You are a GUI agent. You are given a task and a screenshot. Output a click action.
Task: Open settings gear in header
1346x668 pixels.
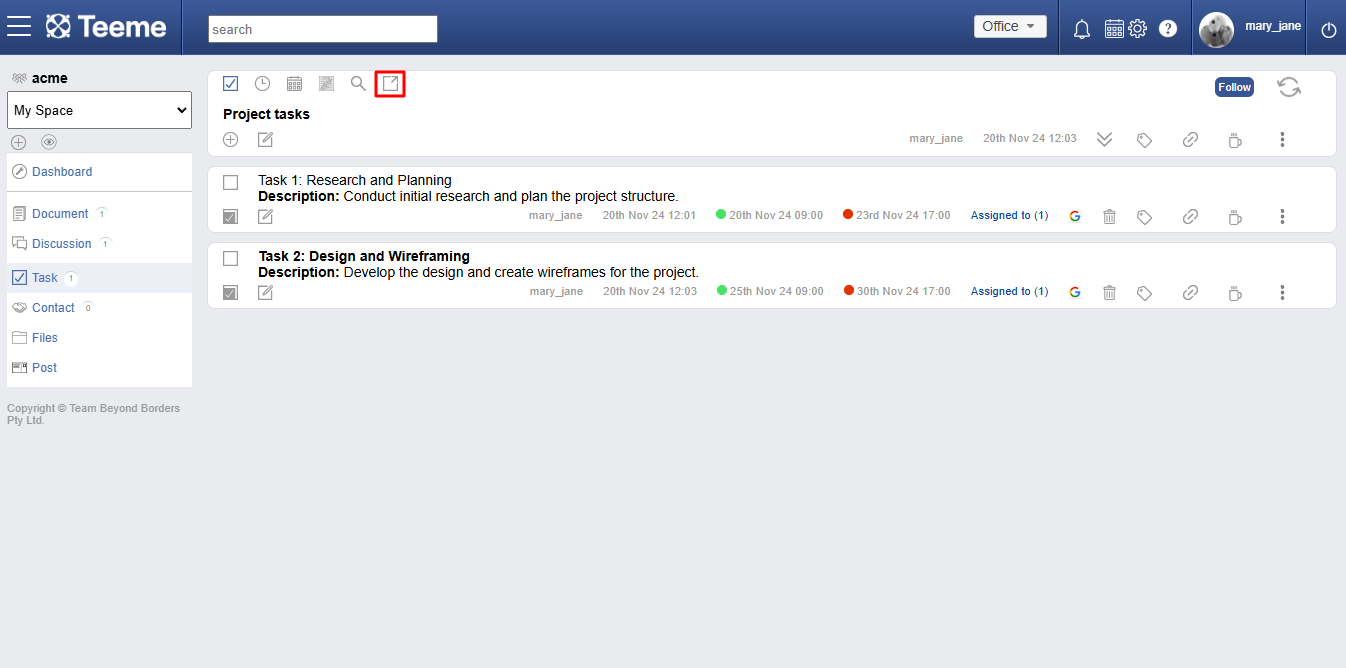coord(1138,29)
